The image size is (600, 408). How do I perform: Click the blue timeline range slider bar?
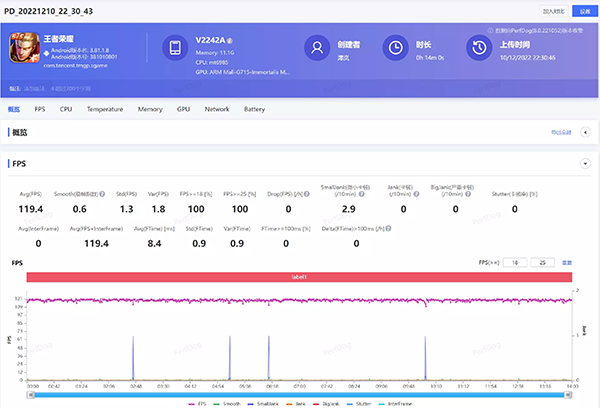(300, 393)
